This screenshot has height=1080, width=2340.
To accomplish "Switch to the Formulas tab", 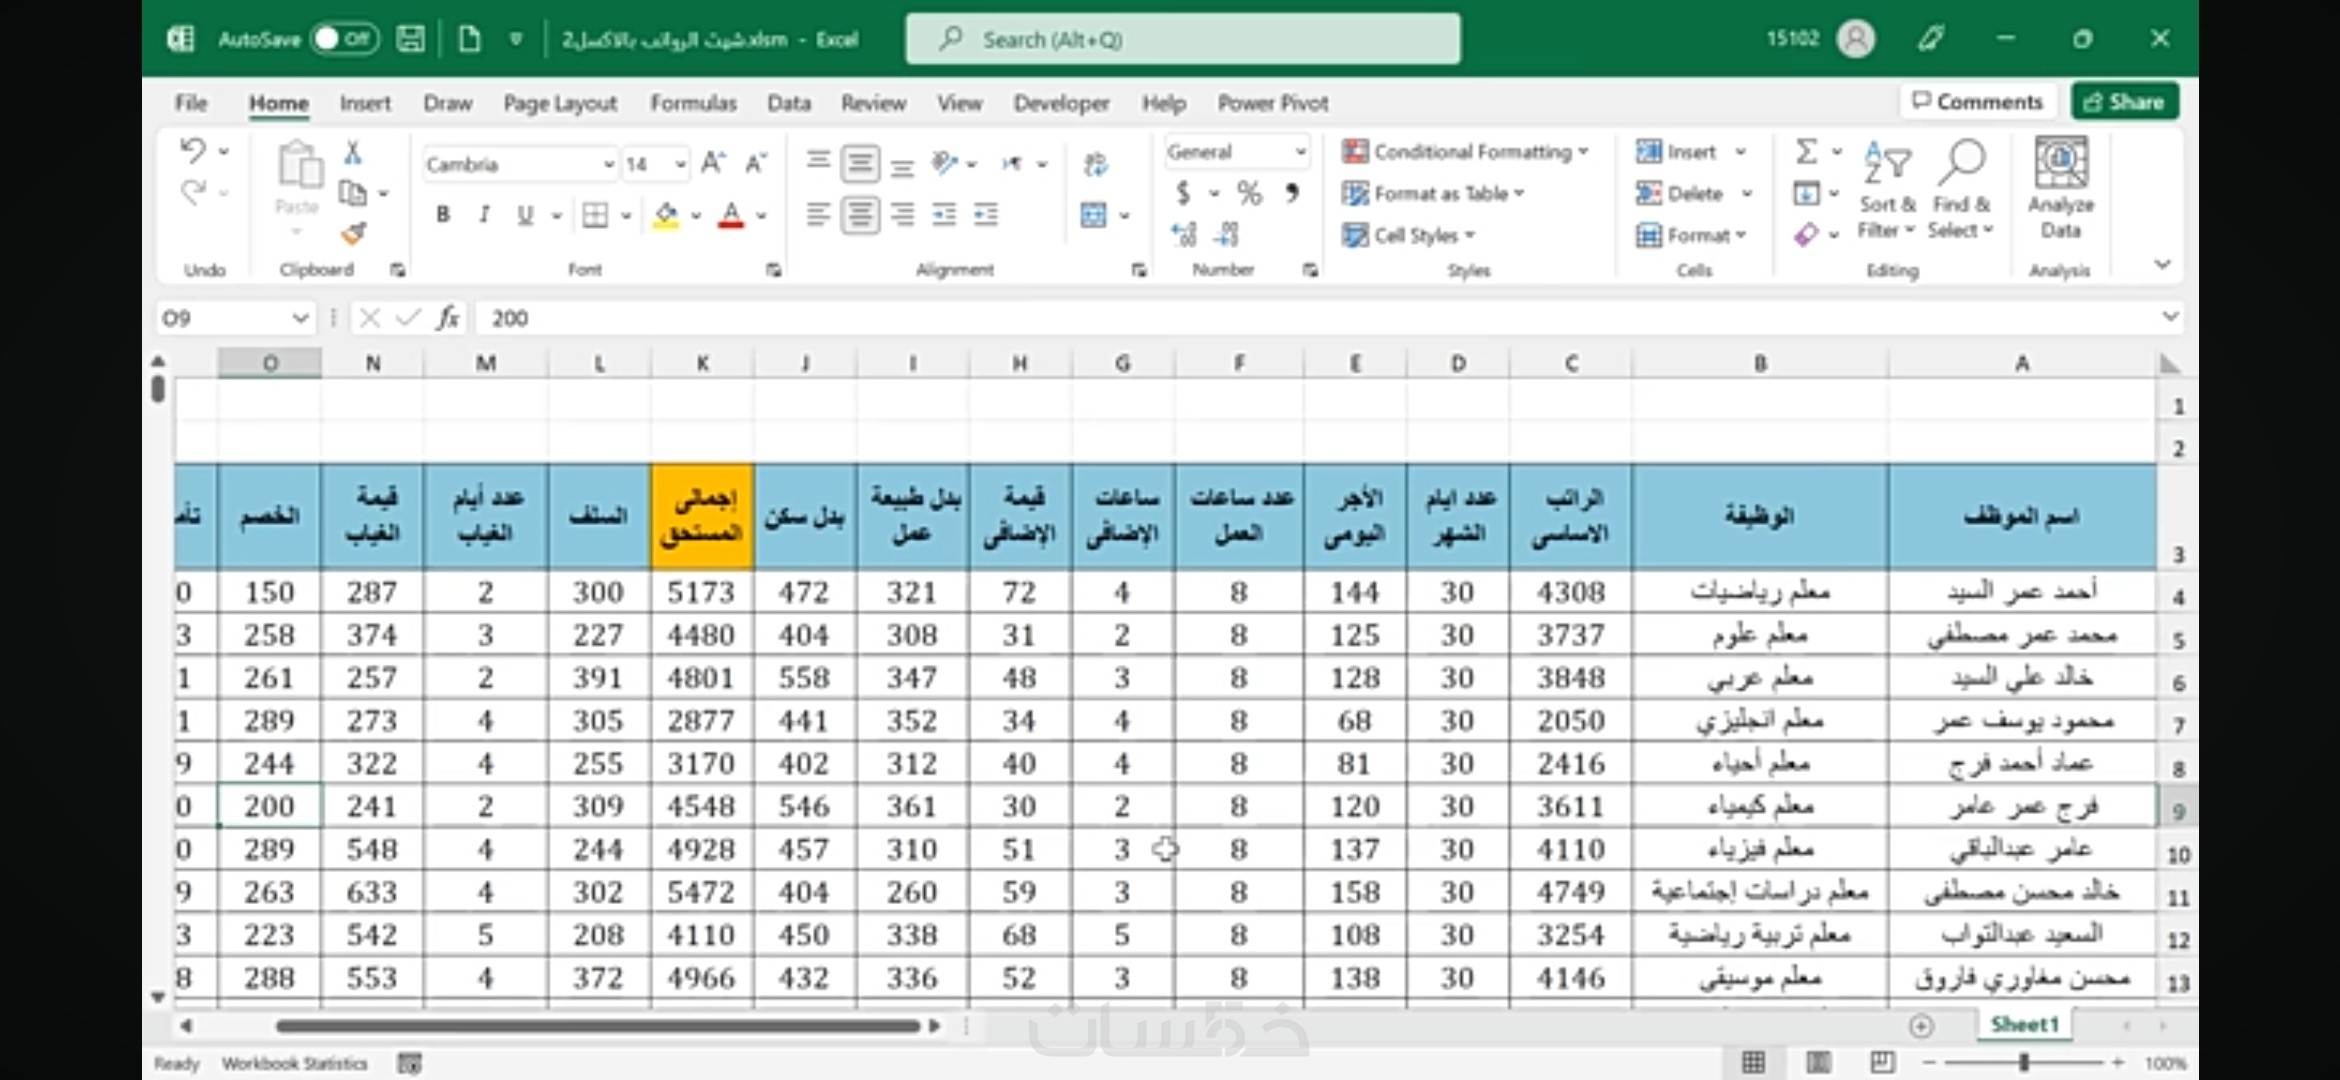I will (693, 103).
